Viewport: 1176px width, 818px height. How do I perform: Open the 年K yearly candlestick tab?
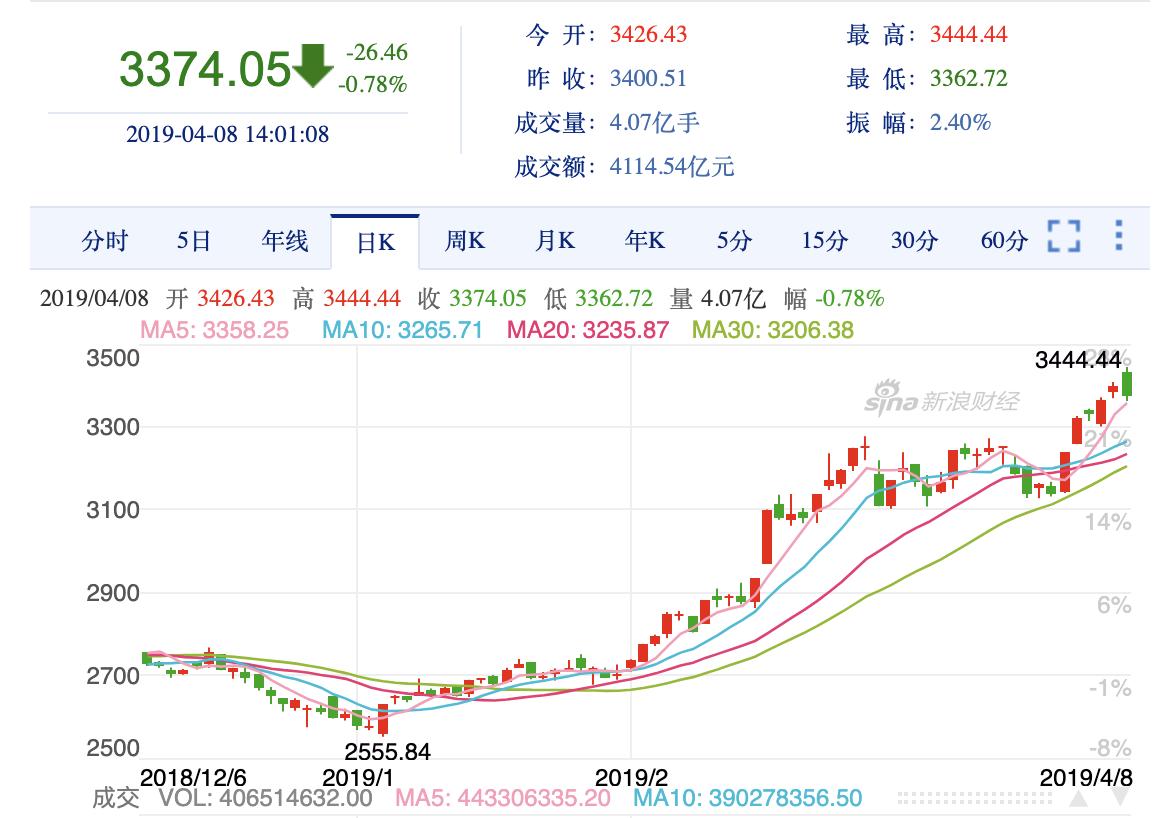(645, 241)
